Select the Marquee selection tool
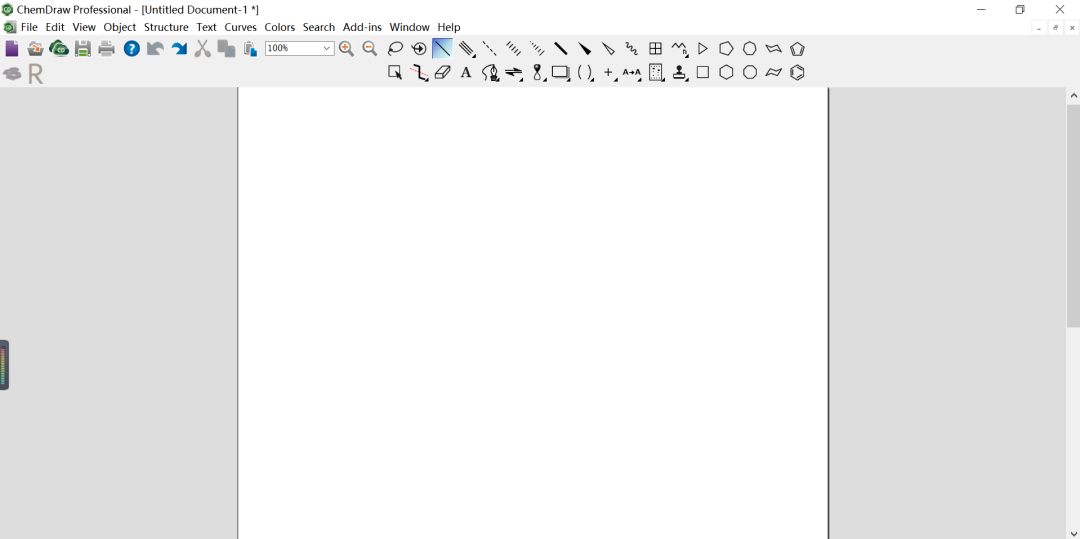Viewport: 1080px width, 539px height. 395,72
